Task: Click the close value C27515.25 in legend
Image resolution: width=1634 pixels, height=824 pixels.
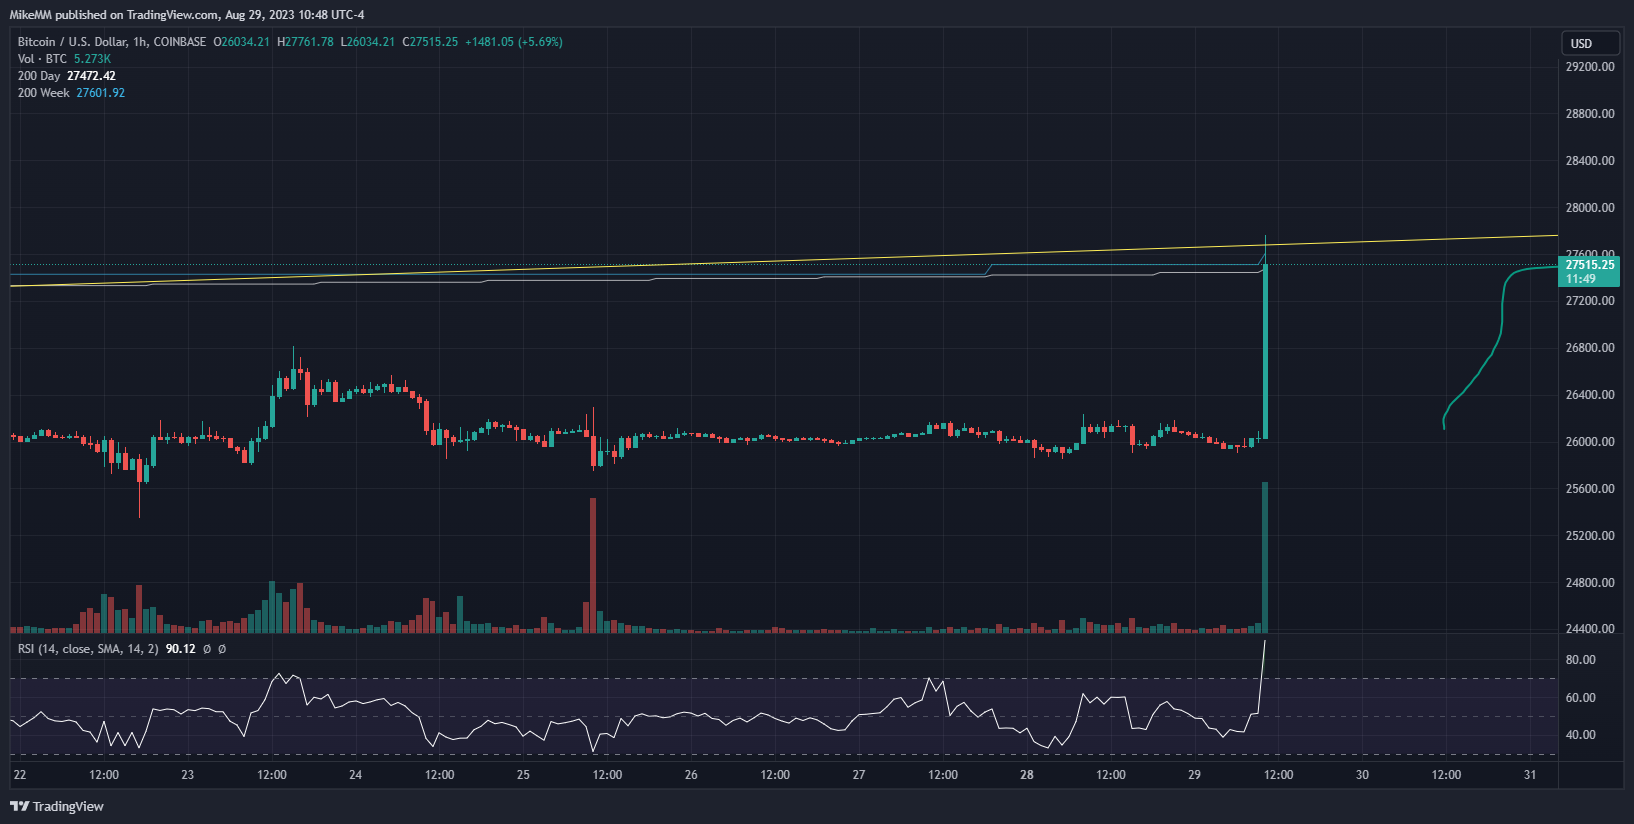Action: (x=430, y=42)
